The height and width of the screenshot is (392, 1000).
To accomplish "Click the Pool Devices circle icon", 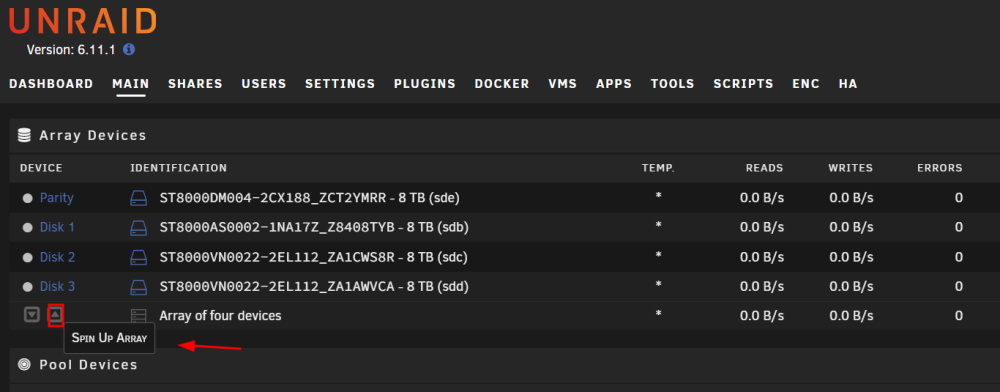I will 24,365.
